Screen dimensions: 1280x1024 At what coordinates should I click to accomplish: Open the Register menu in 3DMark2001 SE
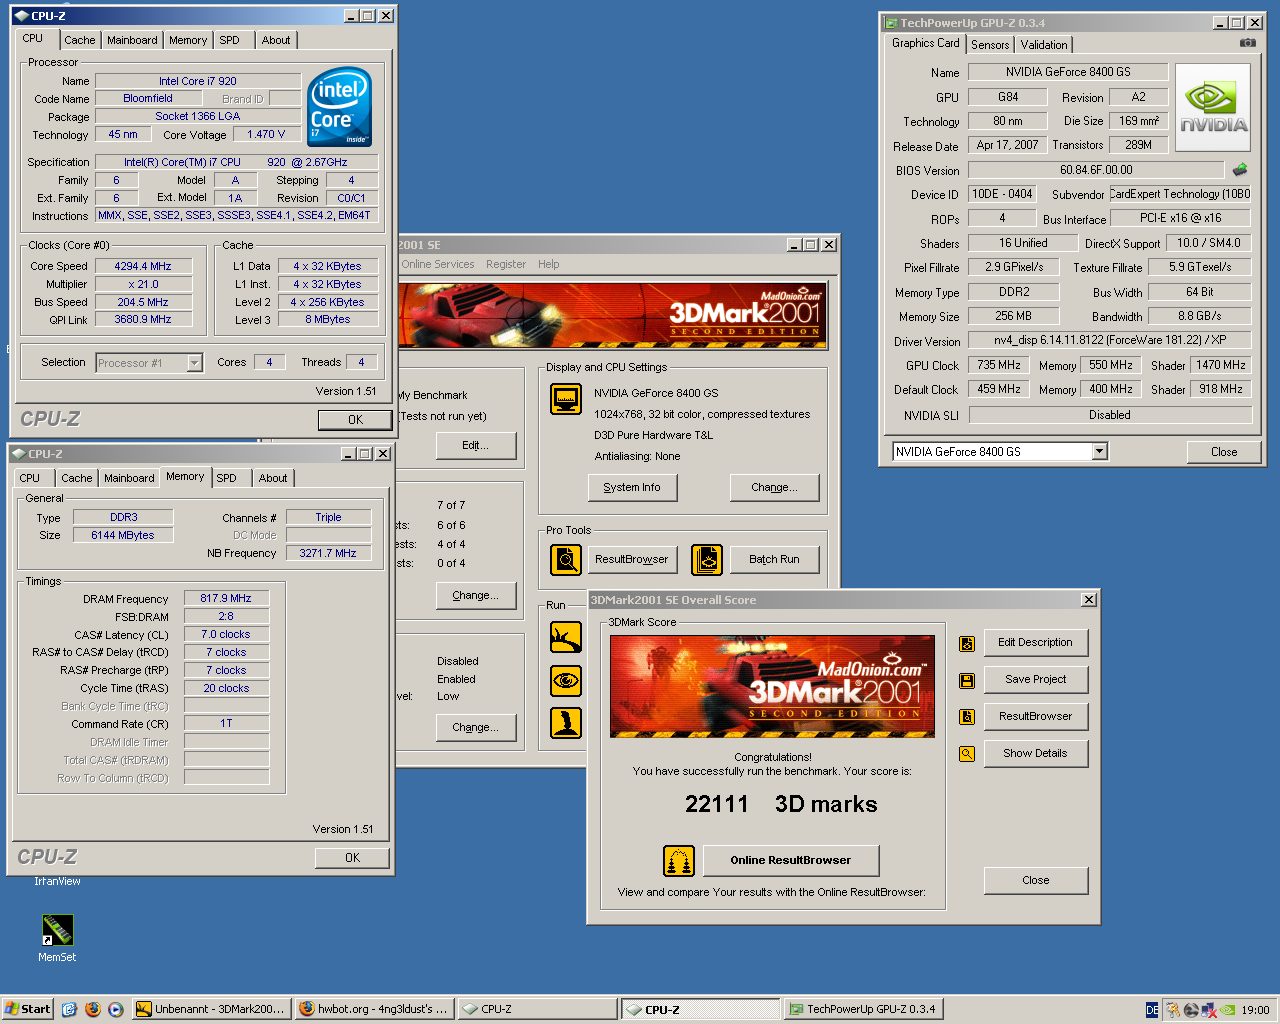tap(506, 264)
